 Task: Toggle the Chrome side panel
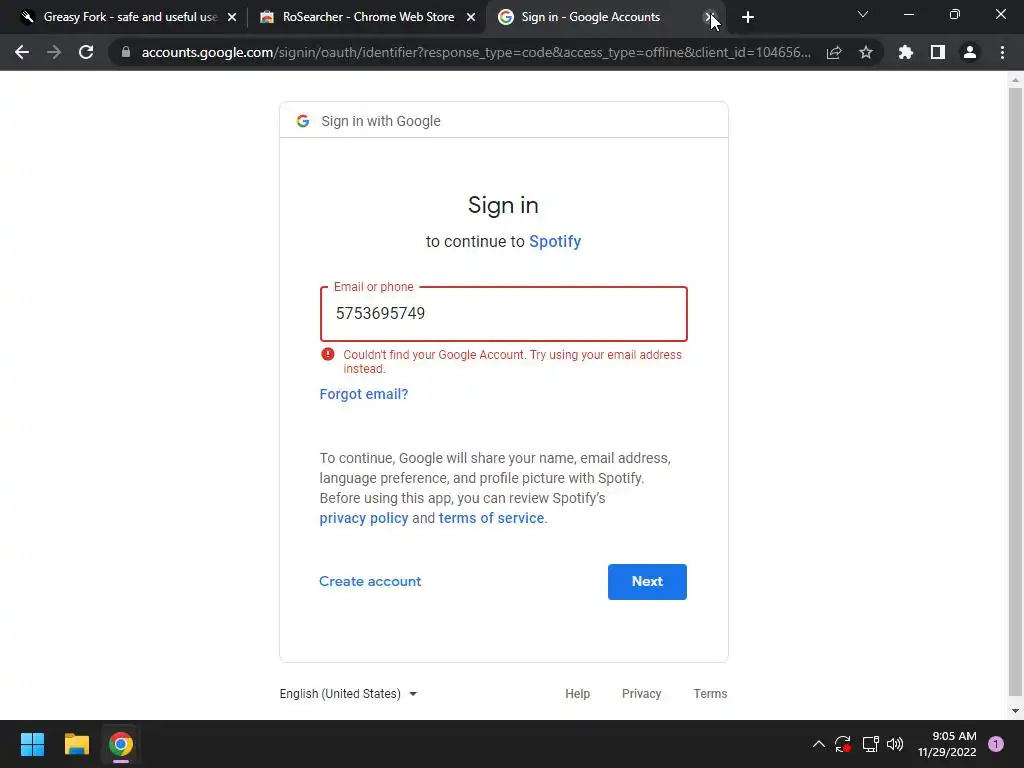coord(938,52)
